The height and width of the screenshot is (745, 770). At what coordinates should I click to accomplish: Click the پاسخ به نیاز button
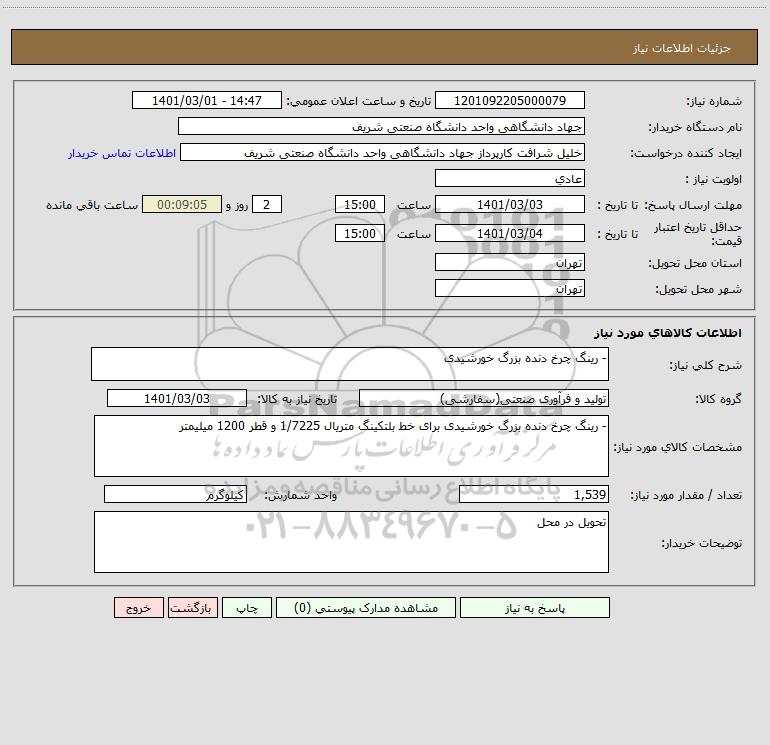click(534, 607)
